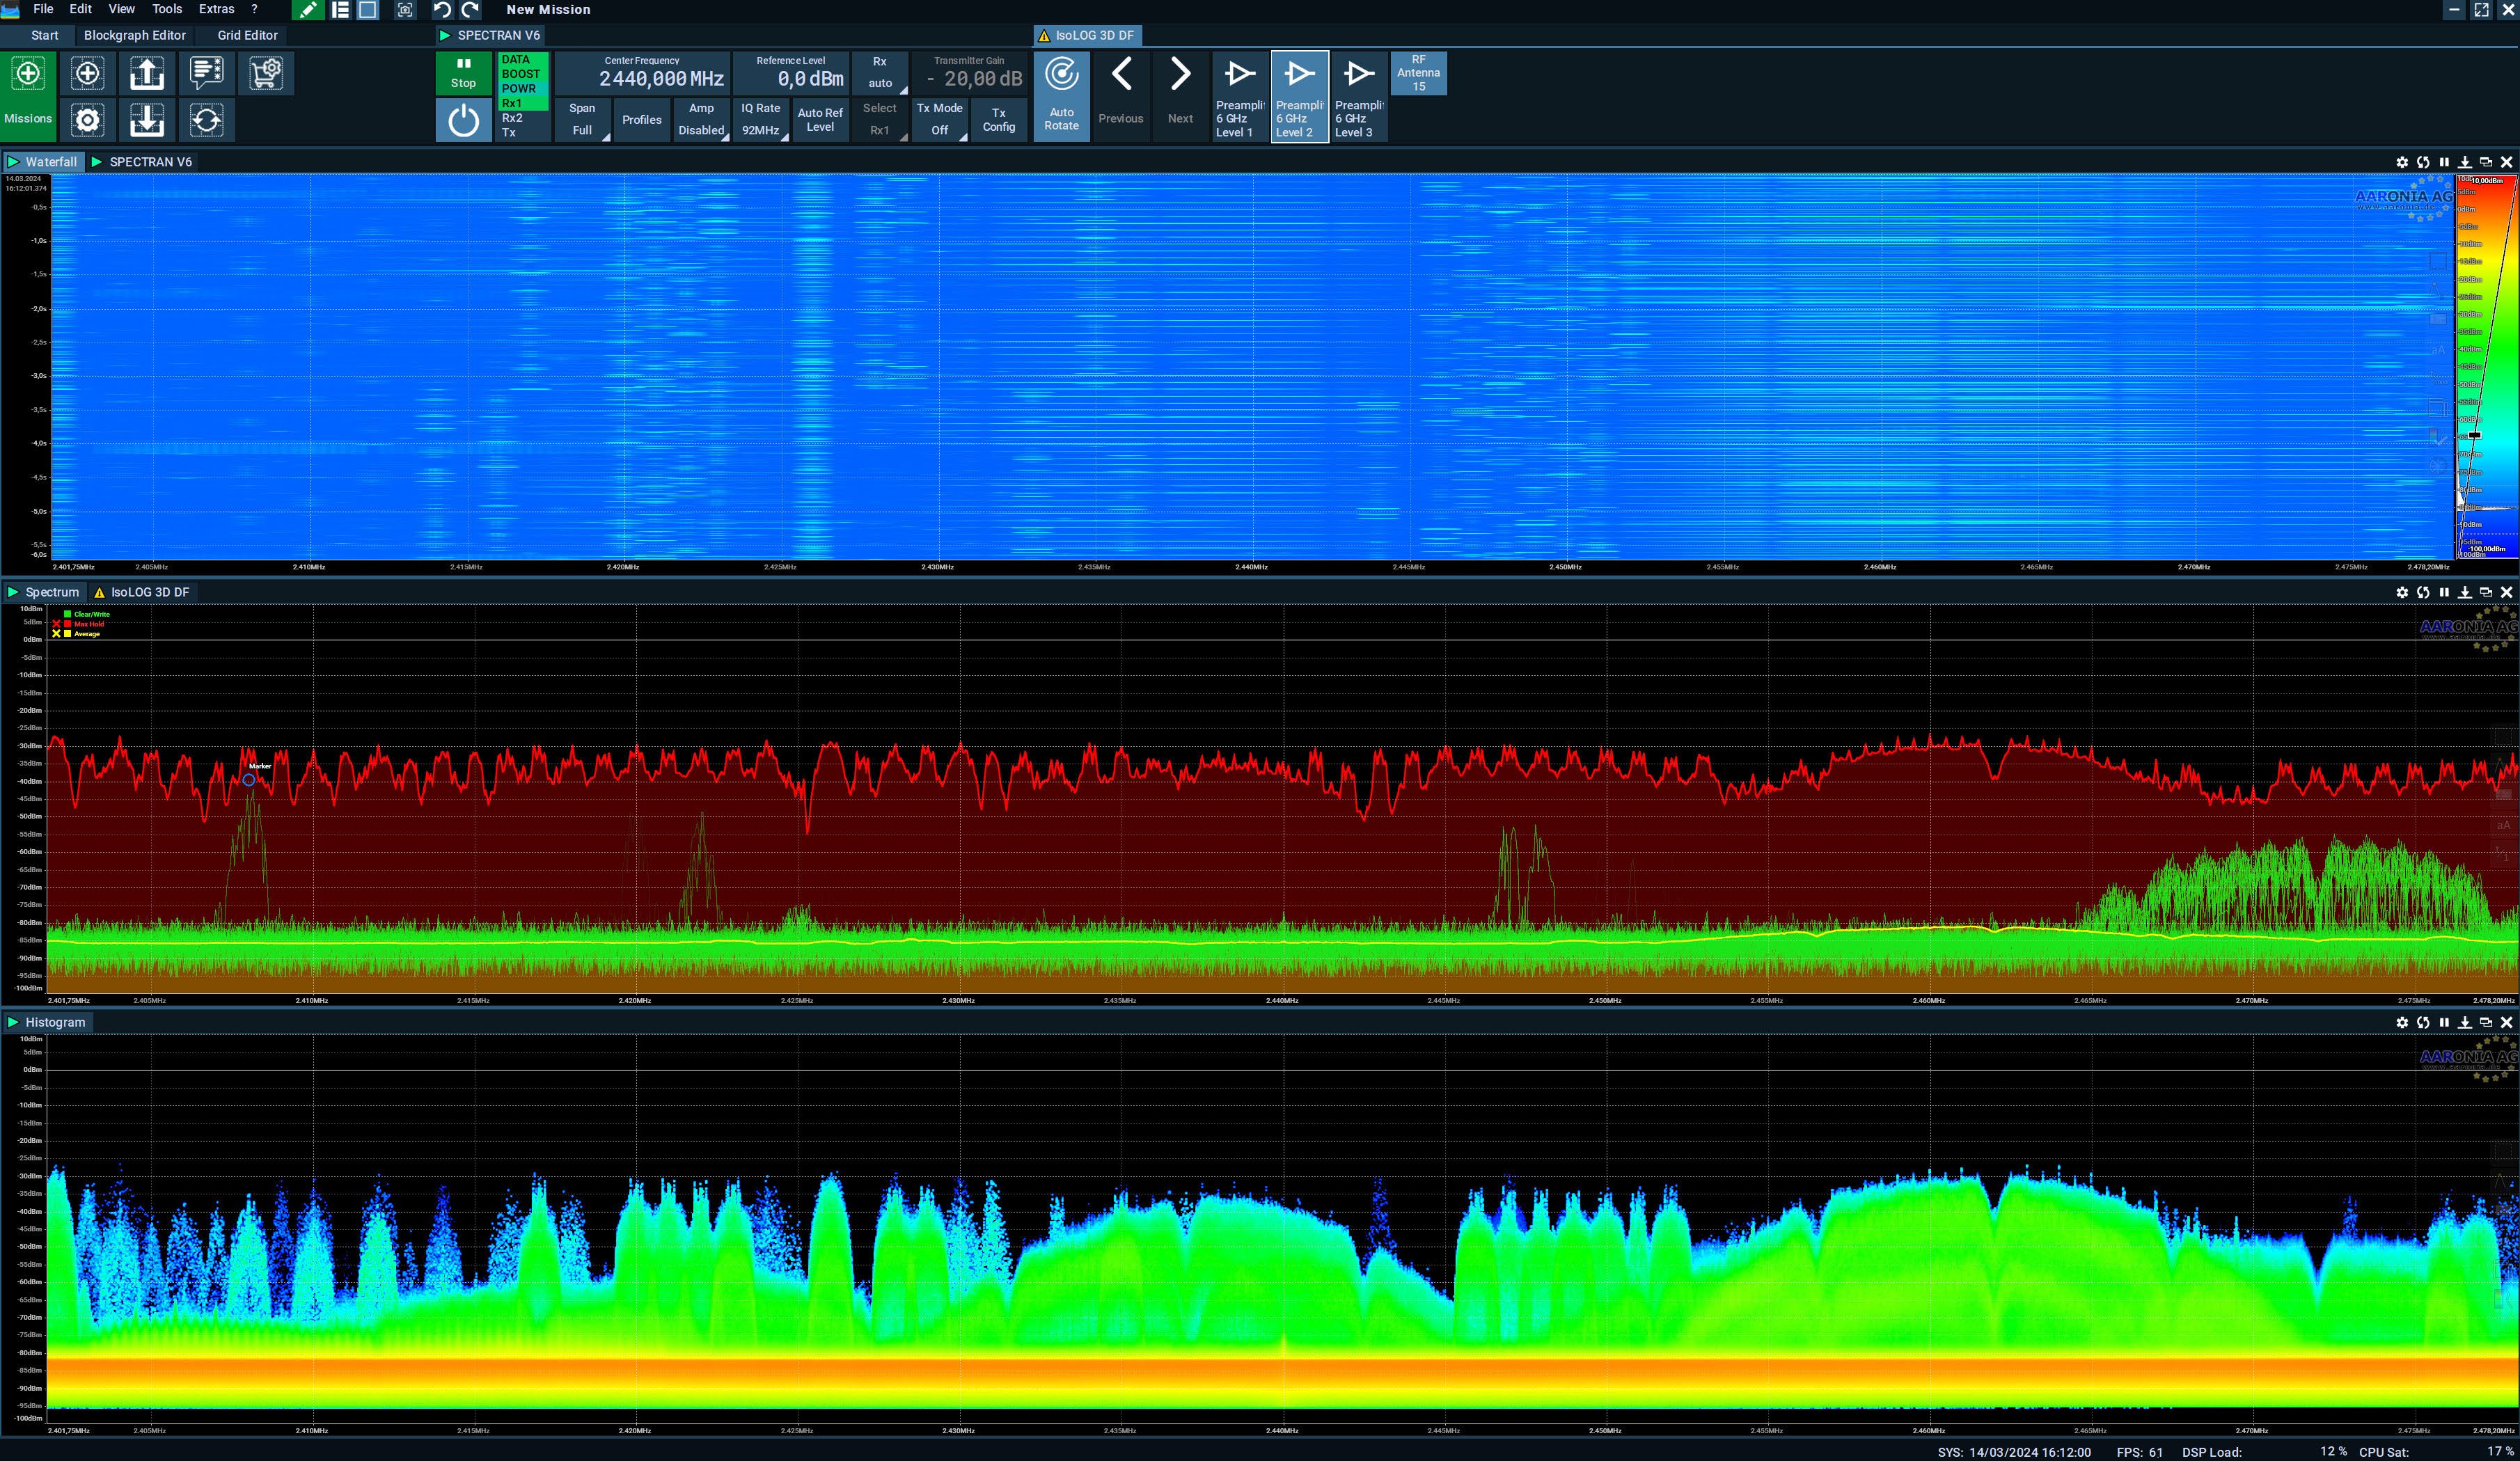Click the Clear/Write green color swatch

[x=68, y=614]
